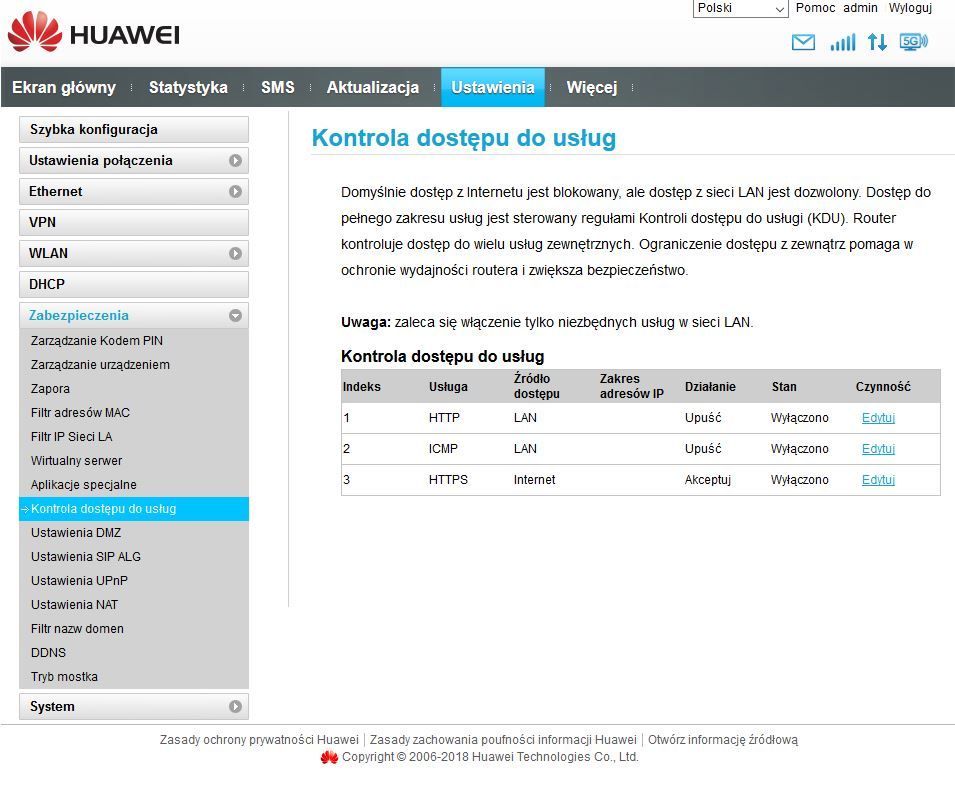Expand the System sidebar section
The image size is (955, 799).
(133, 707)
